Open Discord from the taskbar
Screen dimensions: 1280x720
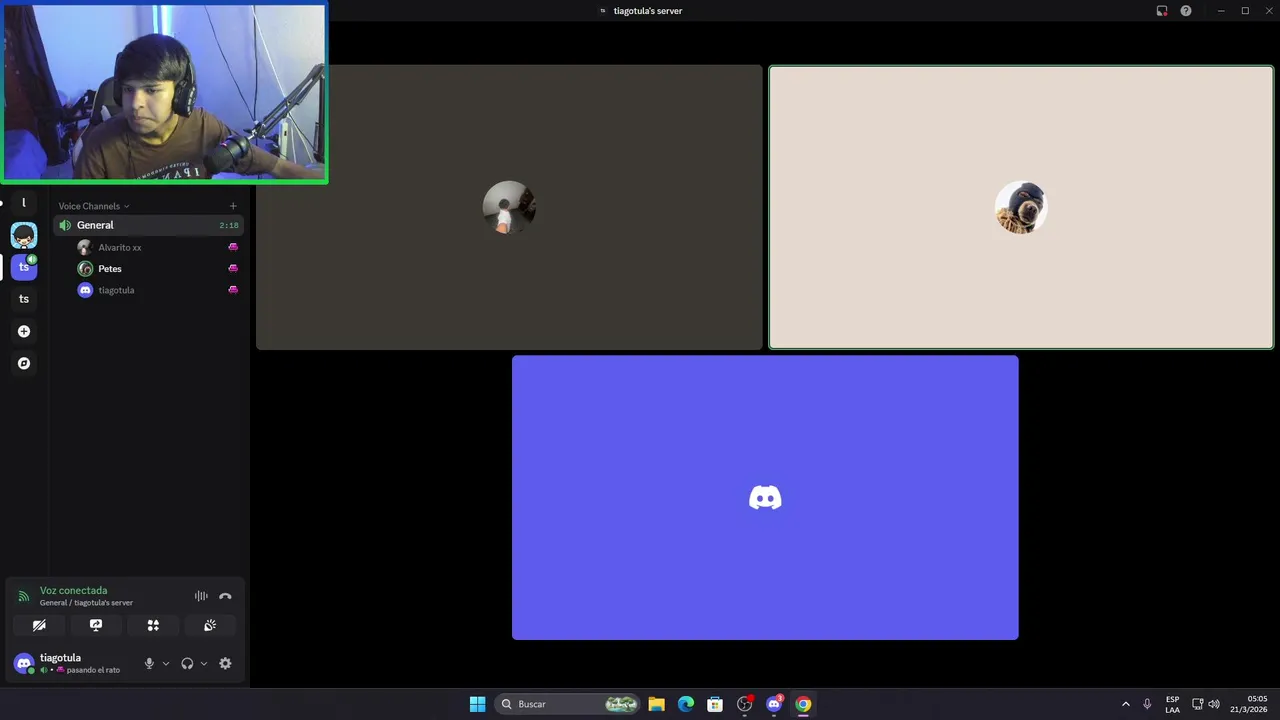(774, 704)
